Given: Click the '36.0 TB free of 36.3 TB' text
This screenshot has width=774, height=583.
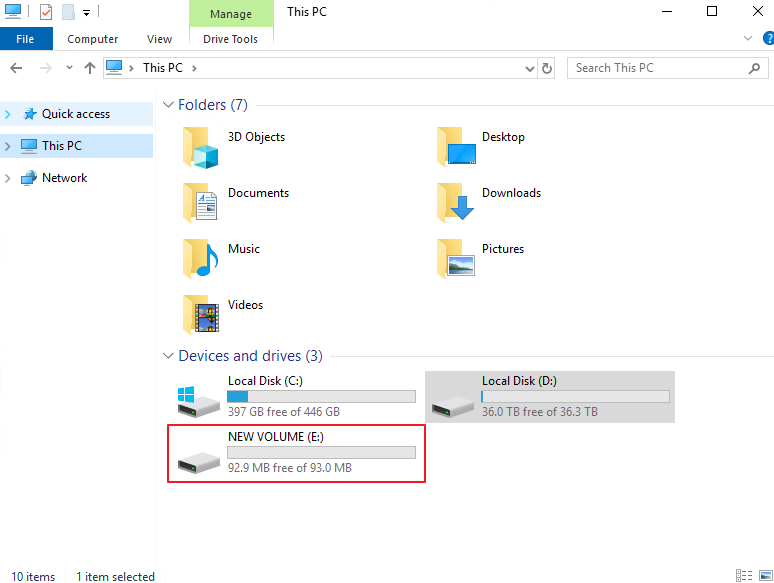Looking at the screenshot, I should click(540, 412).
